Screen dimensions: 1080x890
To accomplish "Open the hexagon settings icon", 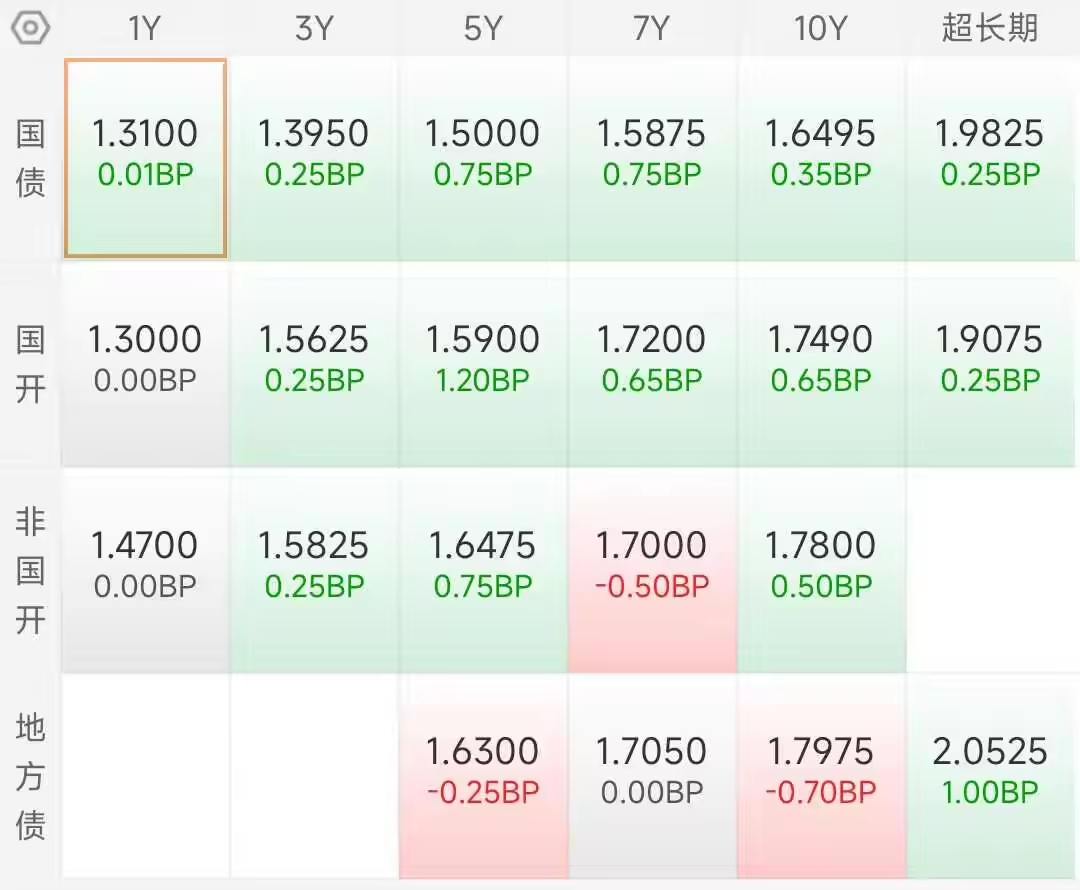I will pyautogui.click(x=30, y=29).
